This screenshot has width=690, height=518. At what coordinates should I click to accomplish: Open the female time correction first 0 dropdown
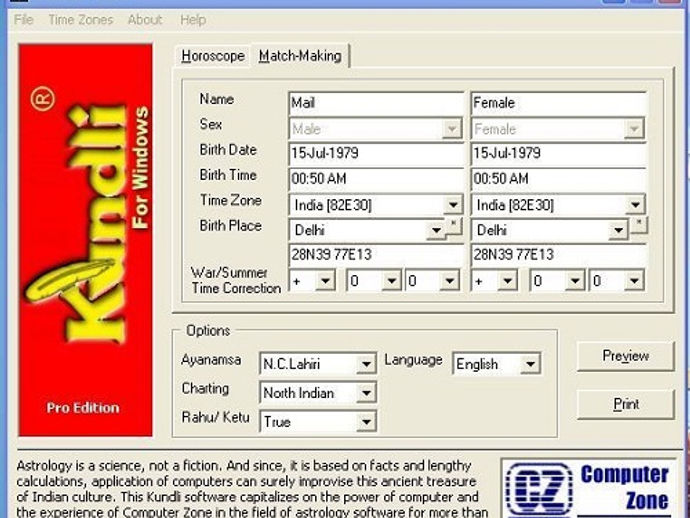point(557,281)
